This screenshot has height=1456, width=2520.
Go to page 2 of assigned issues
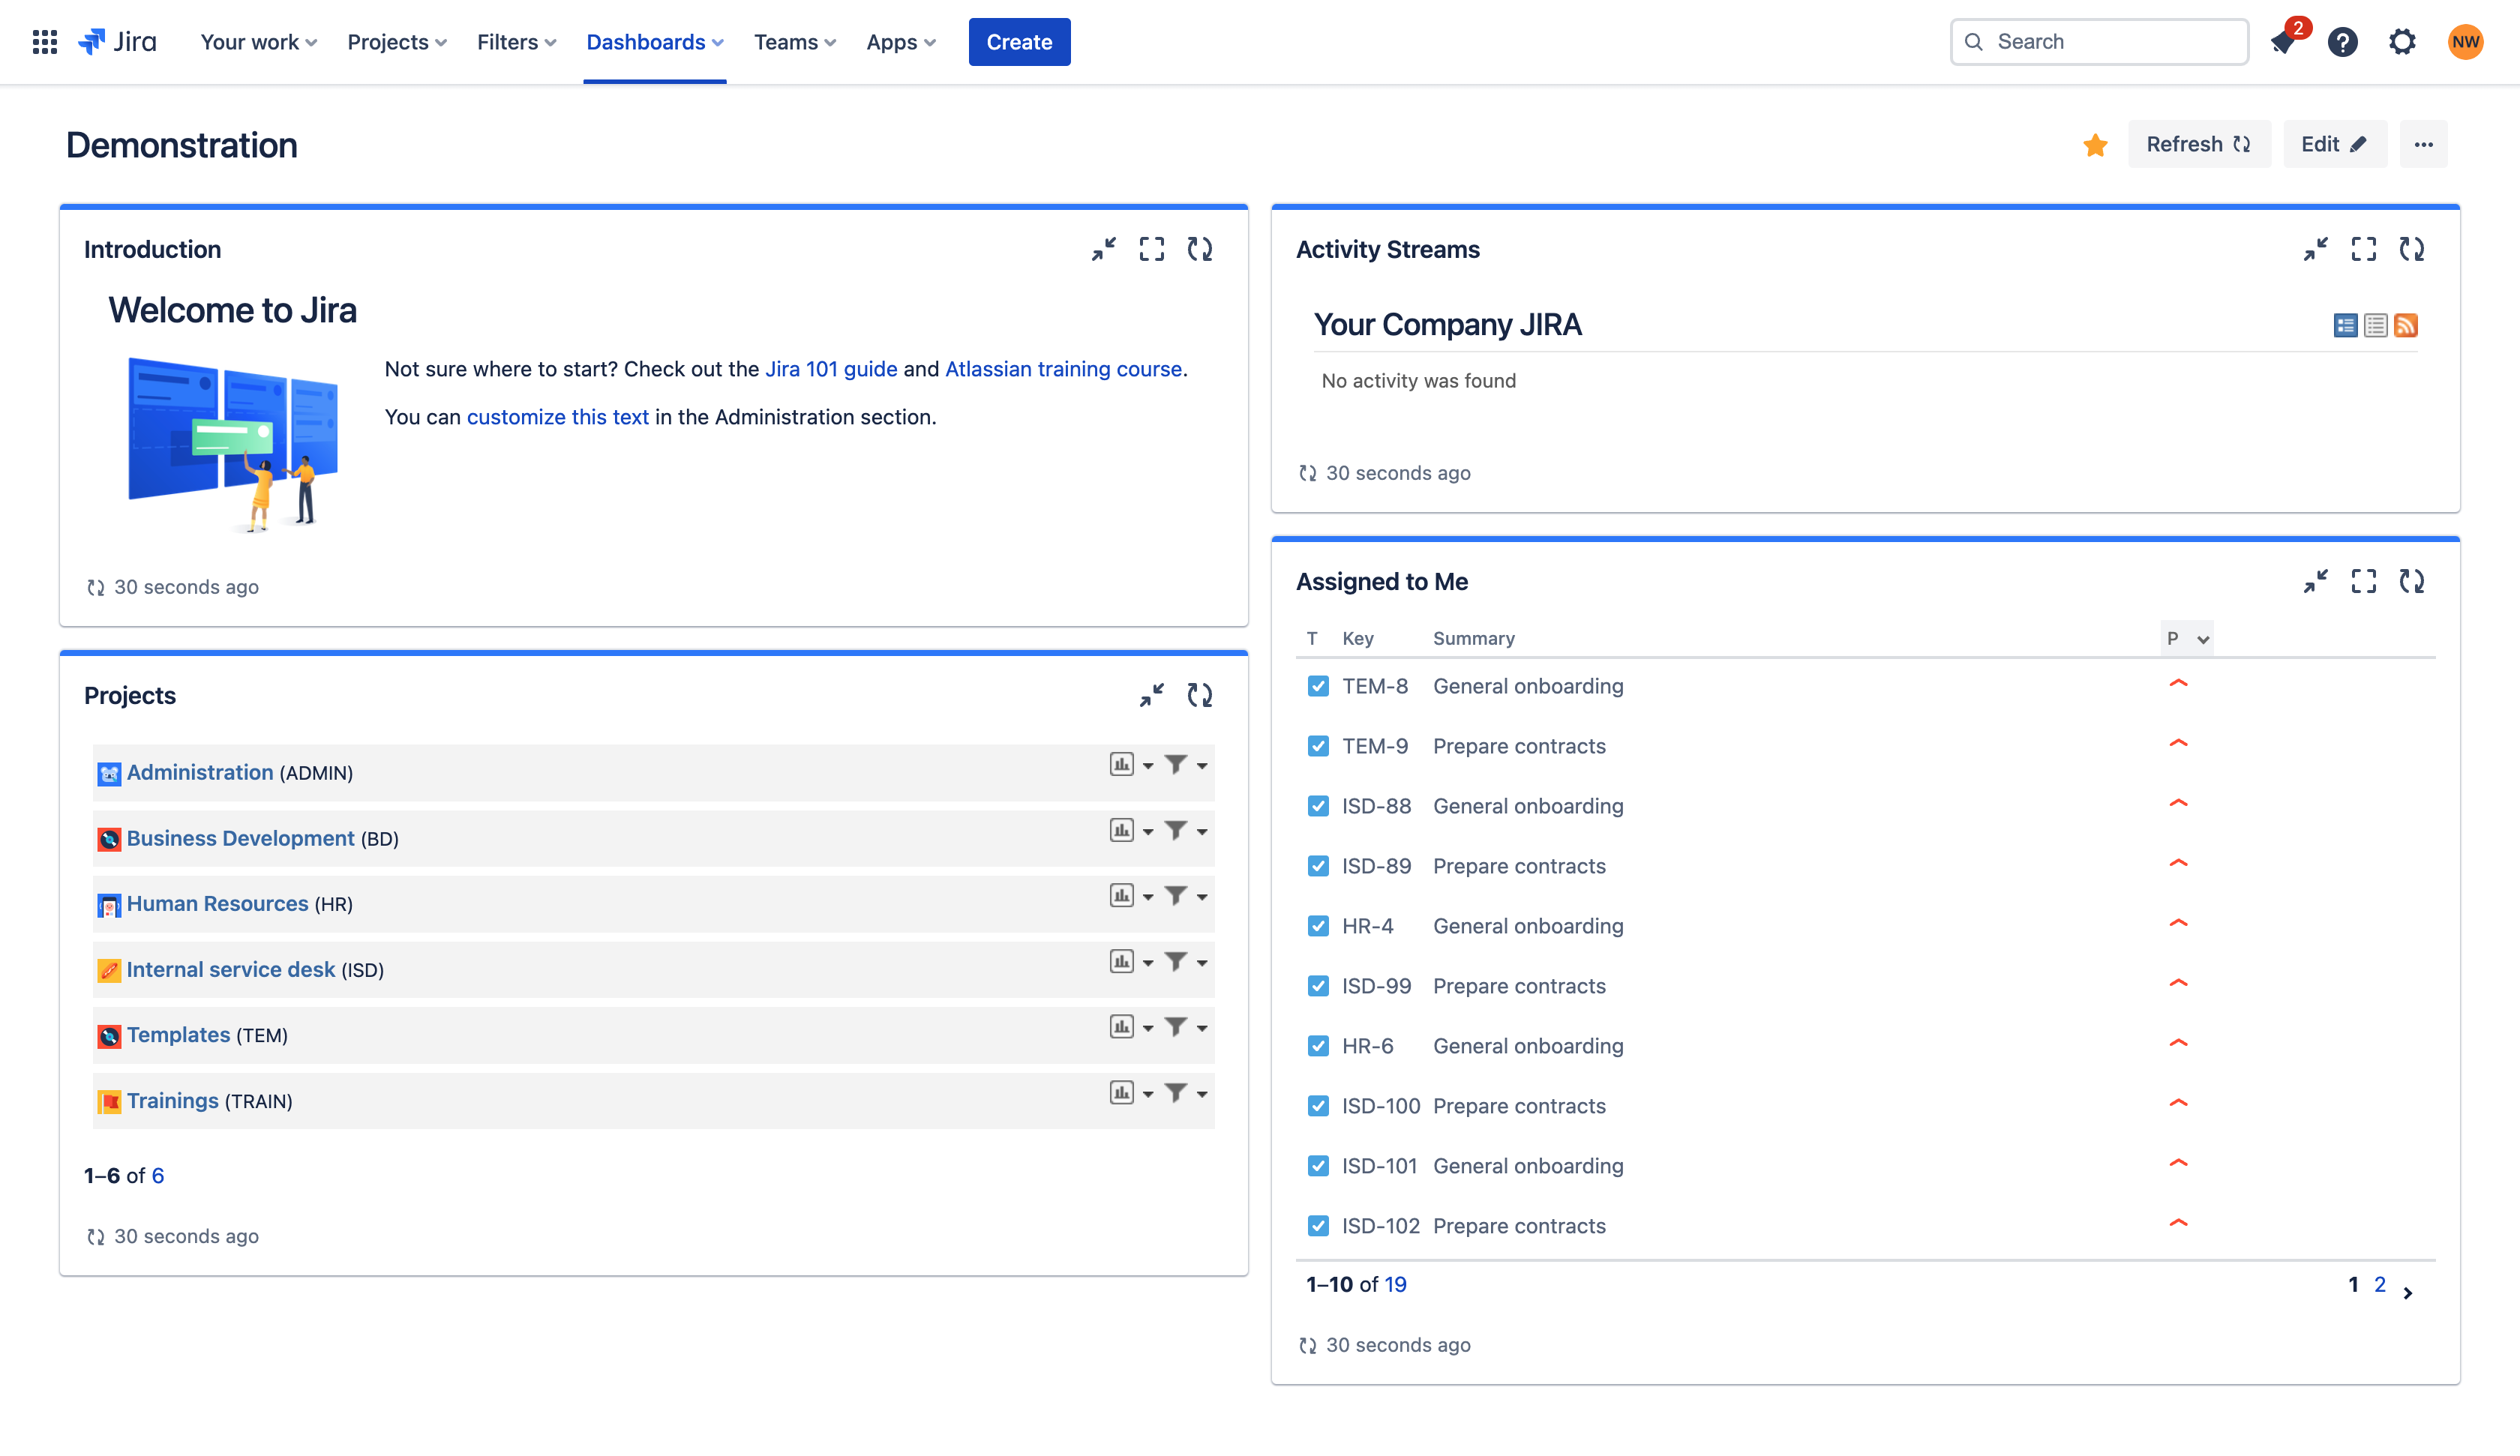(2379, 1285)
